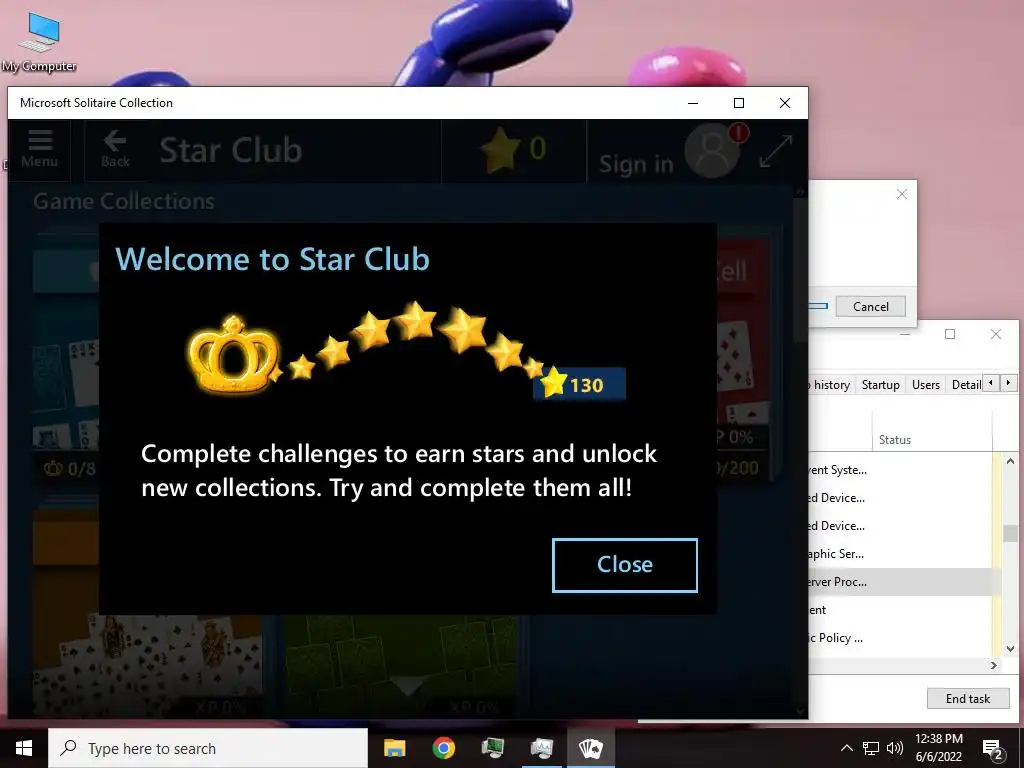Viewport: 1024px width, 768px height.
Task: Open the App history tab in Task Manager
Action: click(830, 385)
